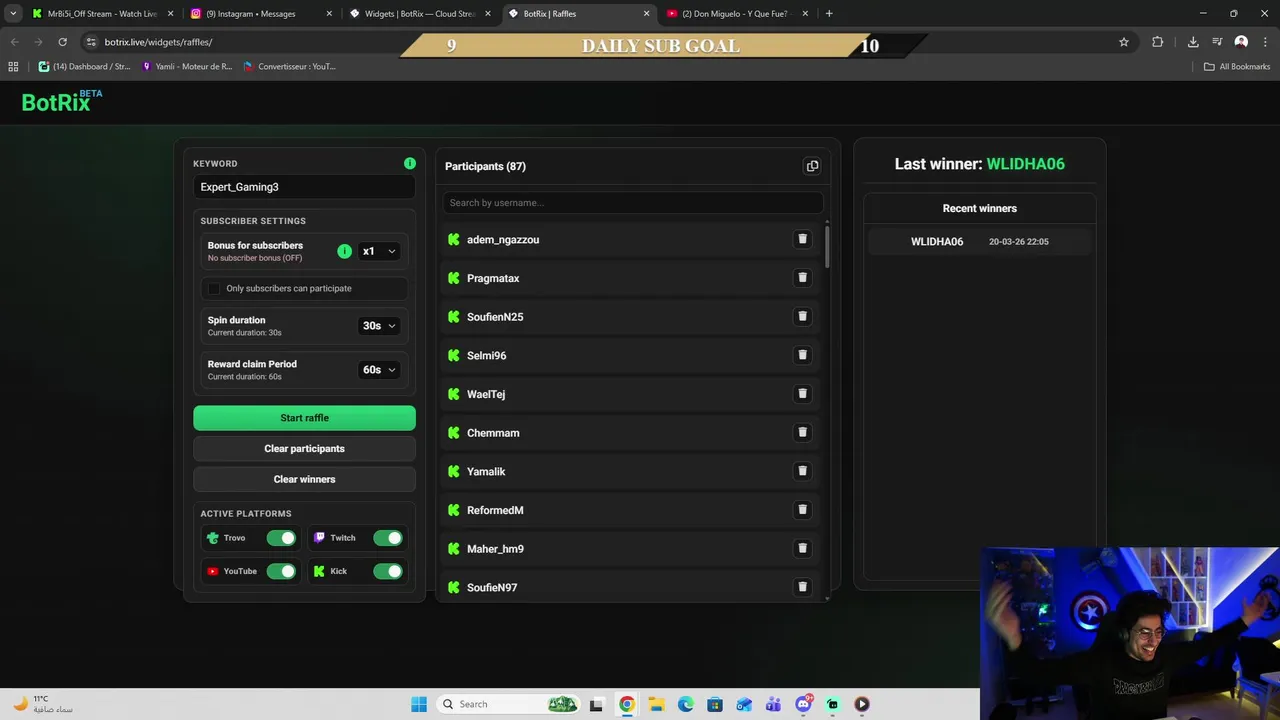Open the Chrome profile avatar
Image resolution: width=1280 pixels, height=720 pixels.
click(1241, 42)
